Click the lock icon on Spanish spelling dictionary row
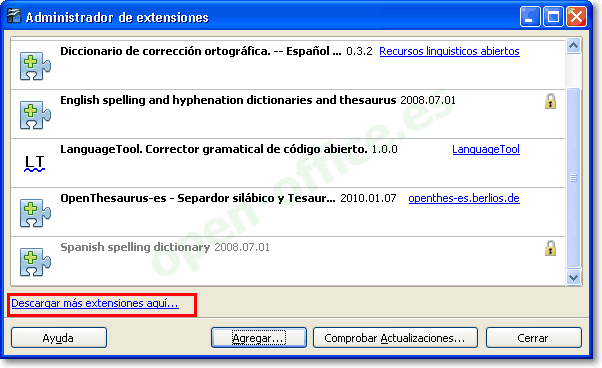The height and width of the screenshot is (368, 602). click(x=550, y=248)
